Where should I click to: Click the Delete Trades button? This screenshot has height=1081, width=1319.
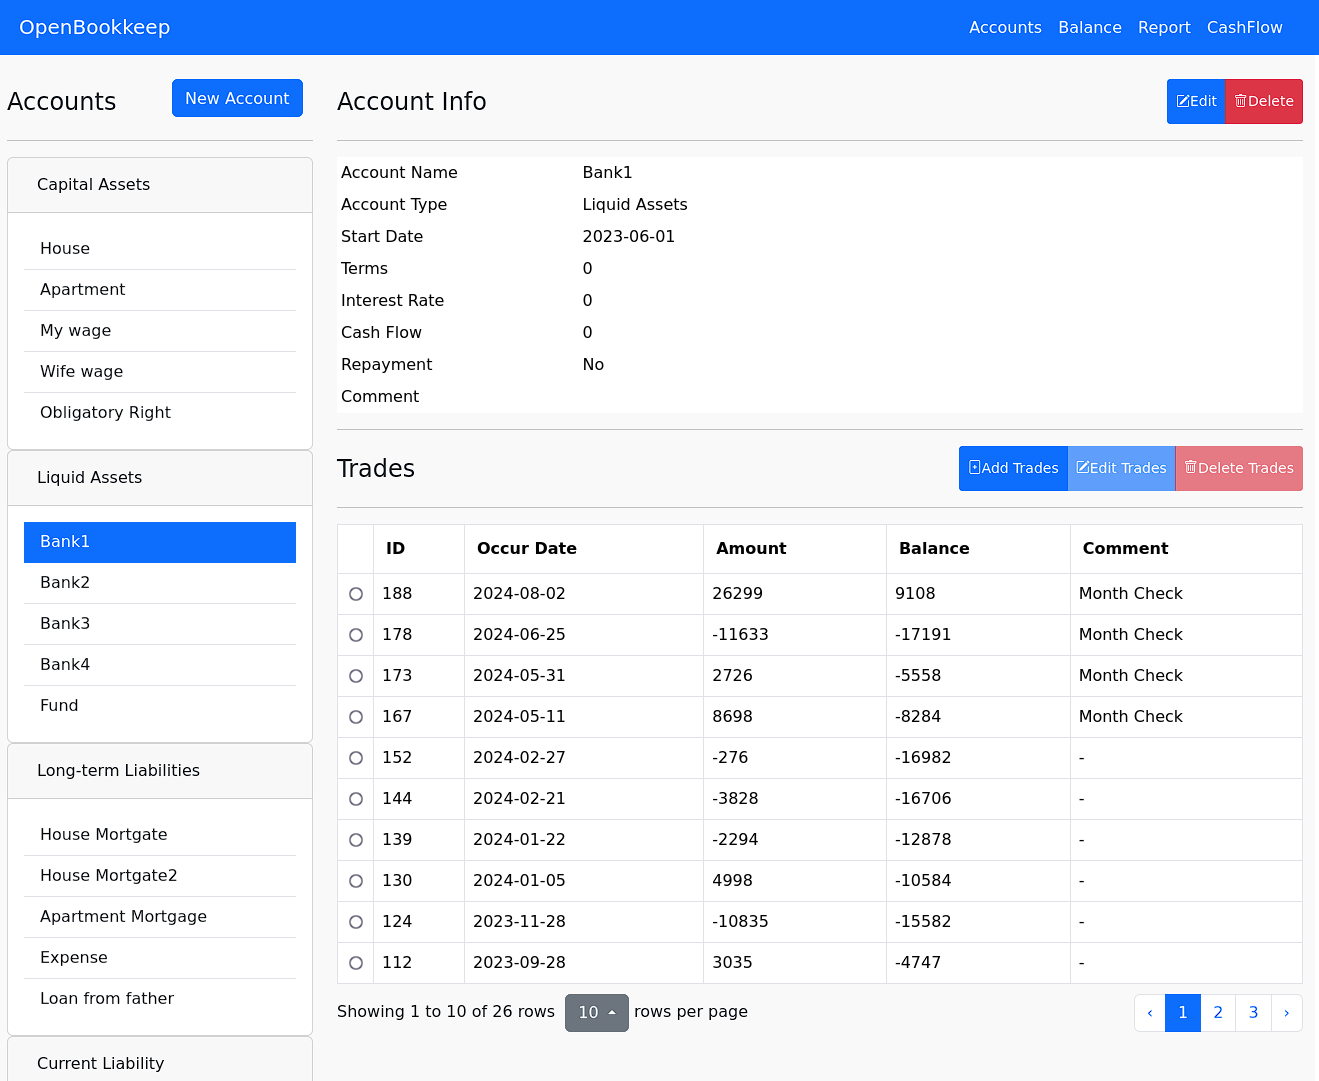[1239, 468]
